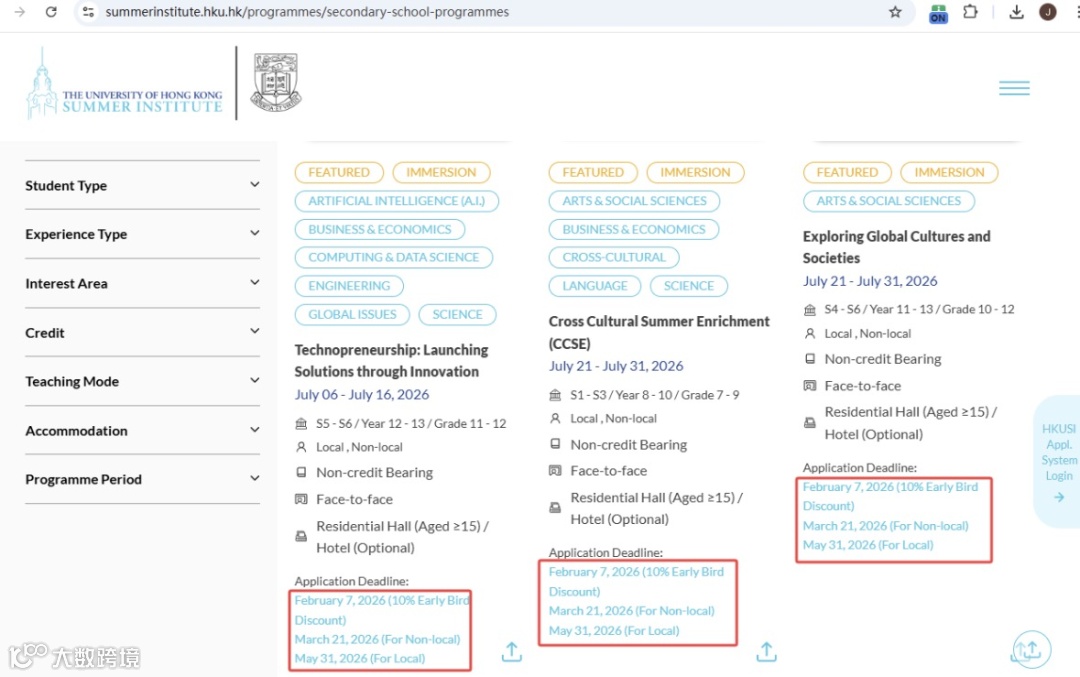Select ARTS & SOCIAL SCIENCES tag on Global Cultures card
This screenshot has width=1080, height=677.
pyautogui.click(x=889, y=201)
